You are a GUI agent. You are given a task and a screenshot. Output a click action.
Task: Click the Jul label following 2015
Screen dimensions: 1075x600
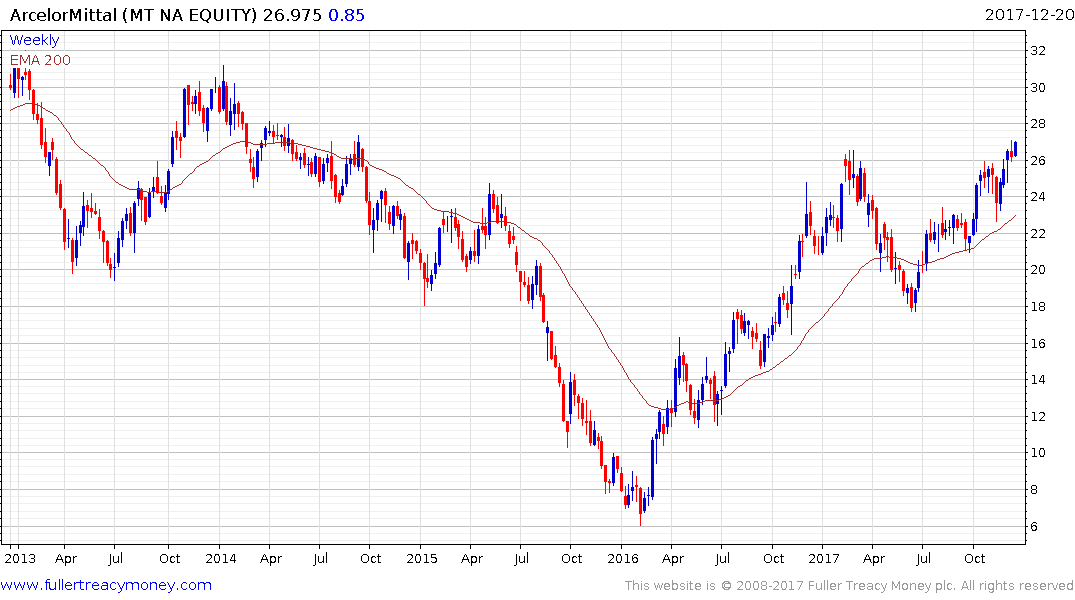(x=521, y=558)
